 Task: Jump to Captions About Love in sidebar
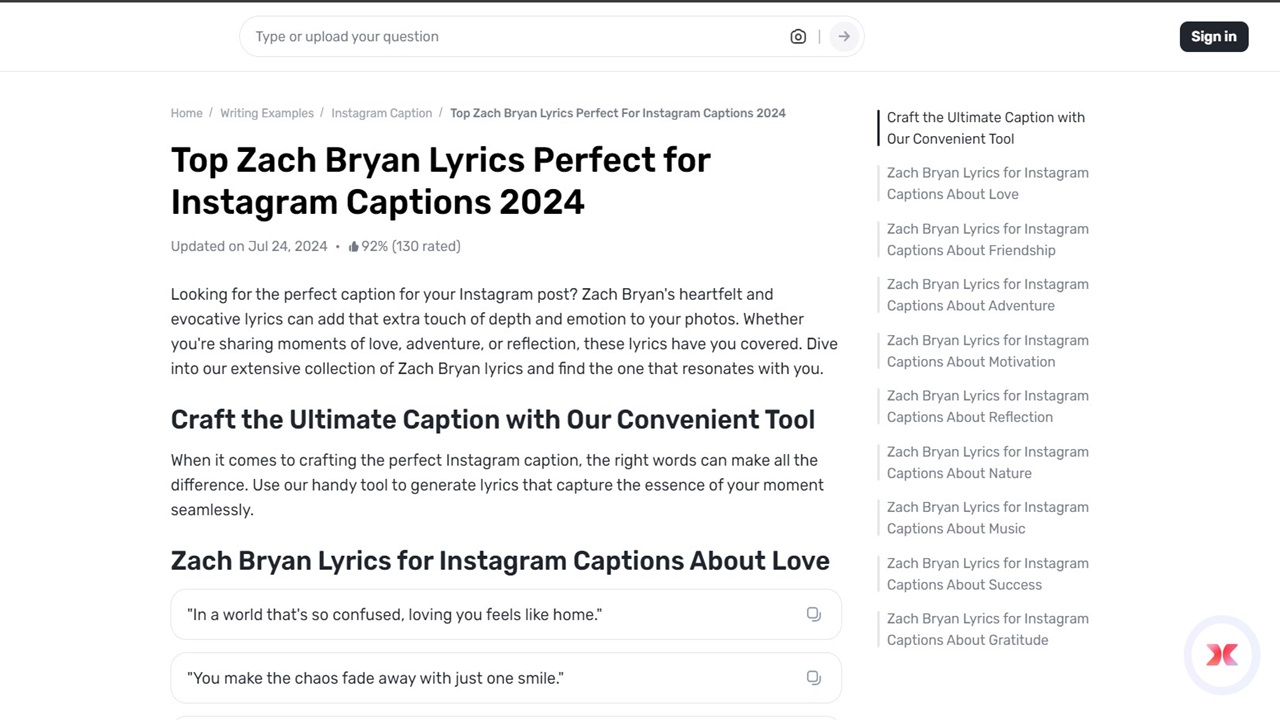coord(988,184)
